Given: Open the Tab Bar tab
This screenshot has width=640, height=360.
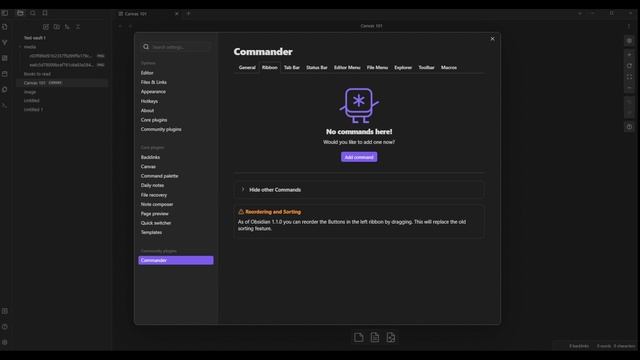Looking at the screenshot, I should (x=291, y=67).
